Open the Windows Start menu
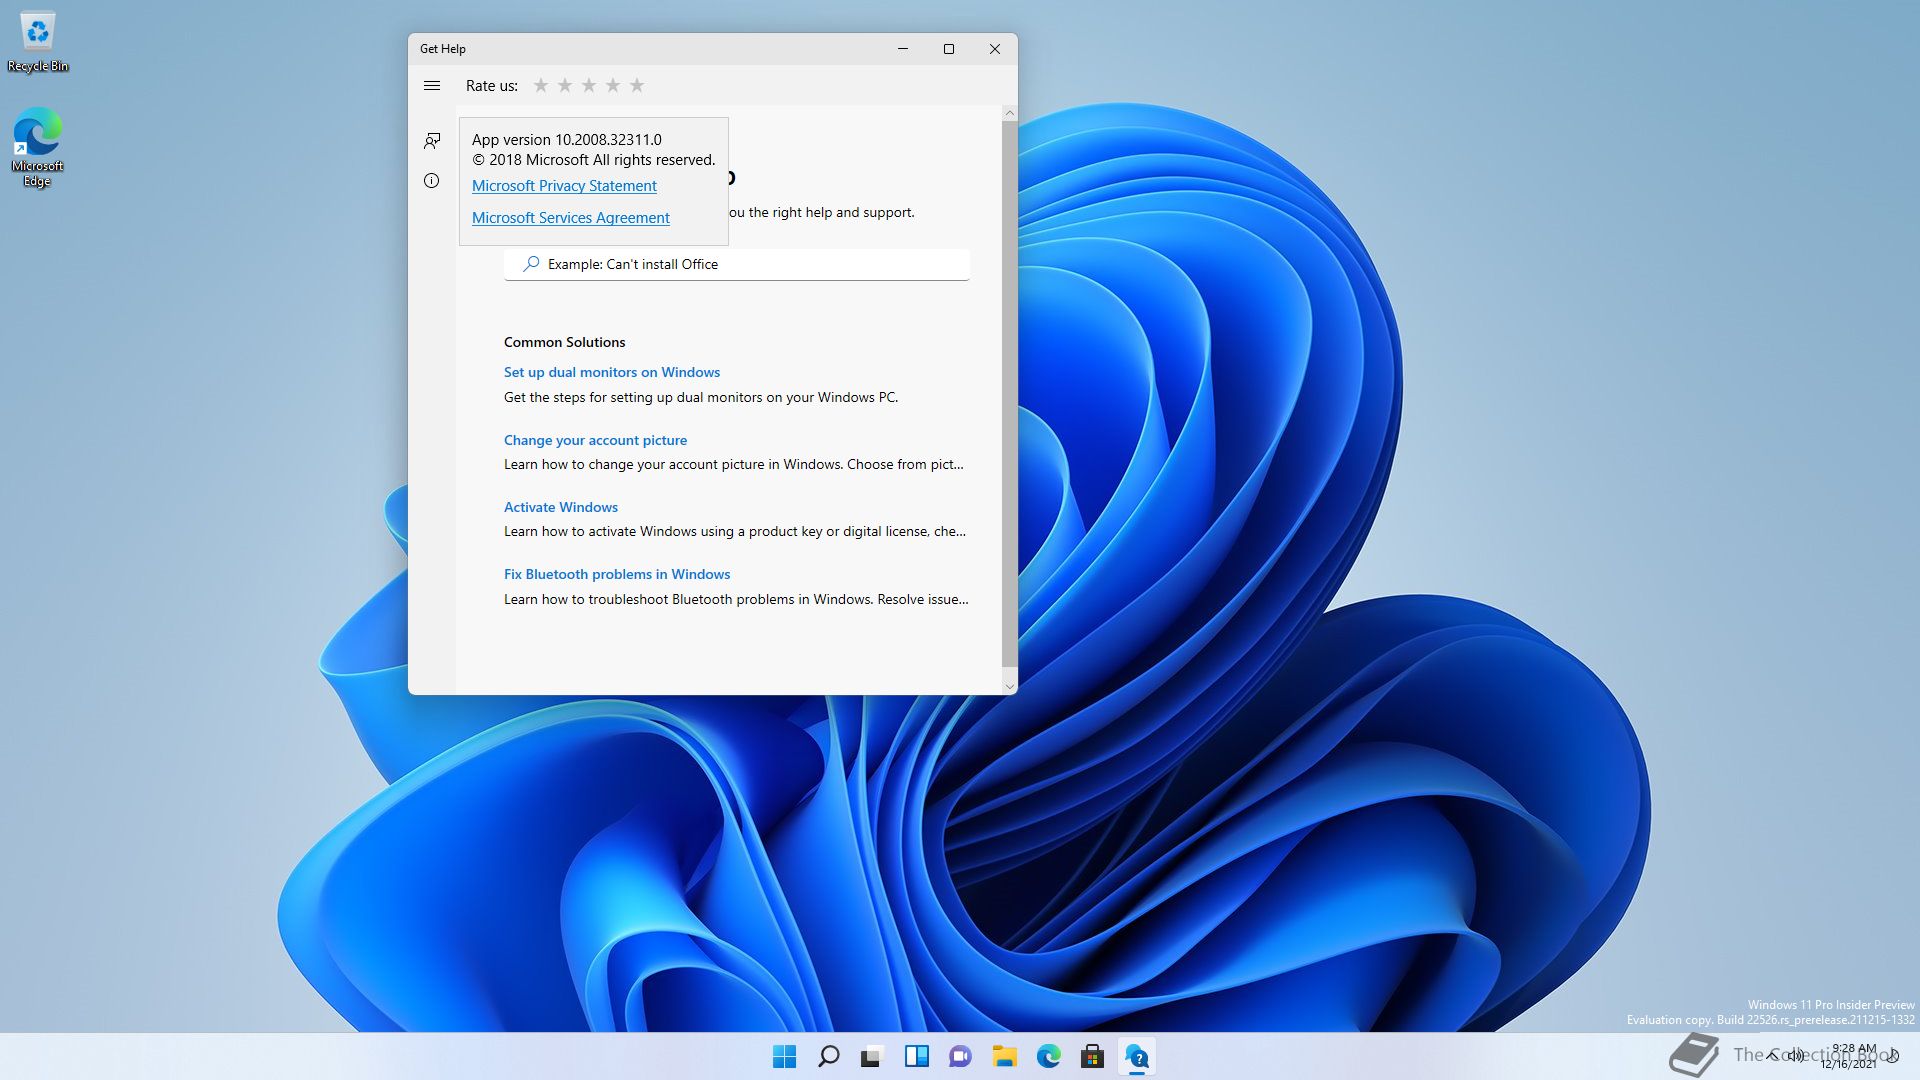This screenshot has height=1080, width=1920. click(785, 1056)
